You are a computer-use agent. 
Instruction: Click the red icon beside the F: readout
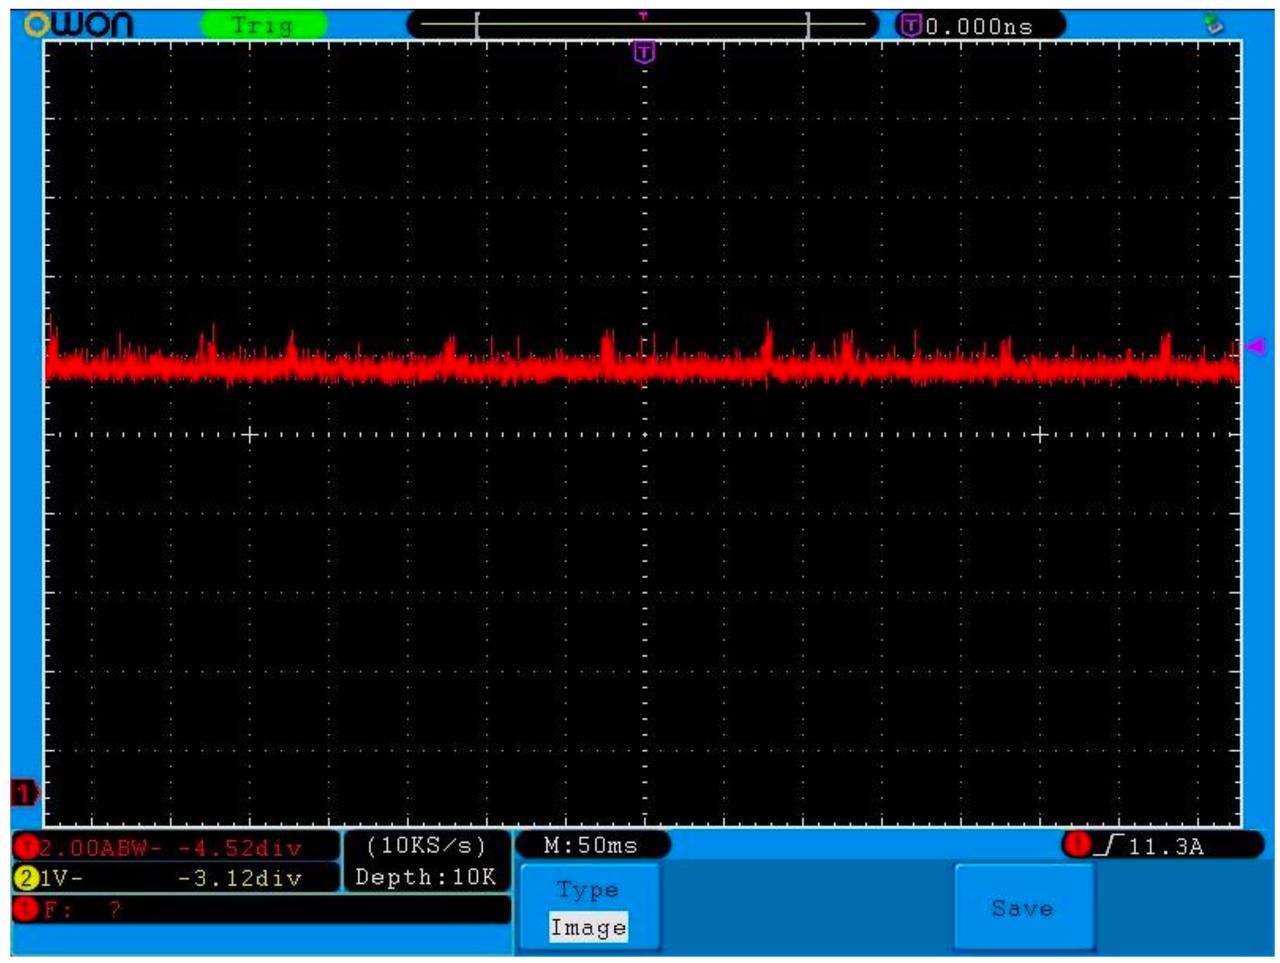[x=25, y=910]
